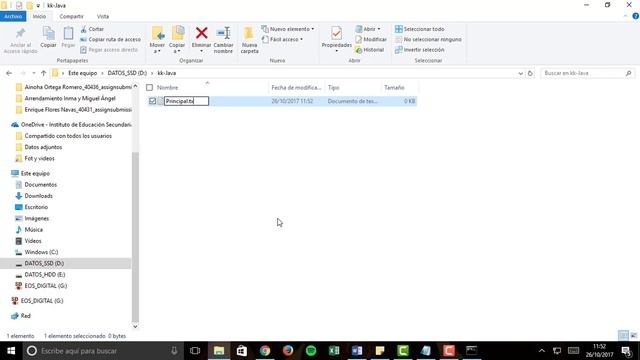Select Arrendamiento Inma y Miguel Ángel folder

click(70, 98)
